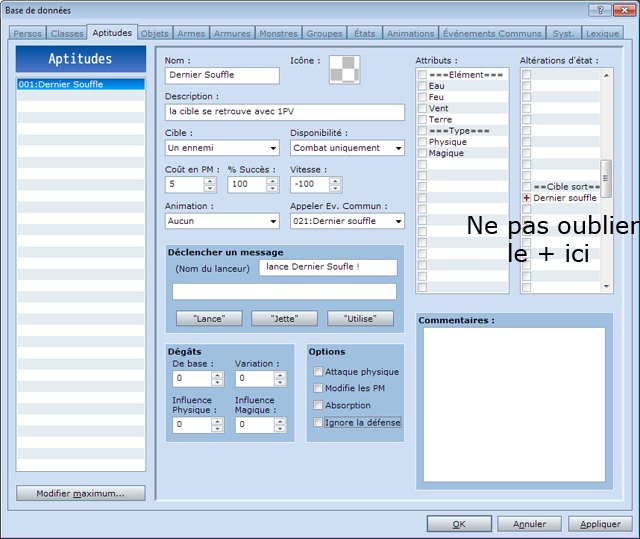Increase the % Succès spinner value
The image size is (640, 539).
[272, 181]
